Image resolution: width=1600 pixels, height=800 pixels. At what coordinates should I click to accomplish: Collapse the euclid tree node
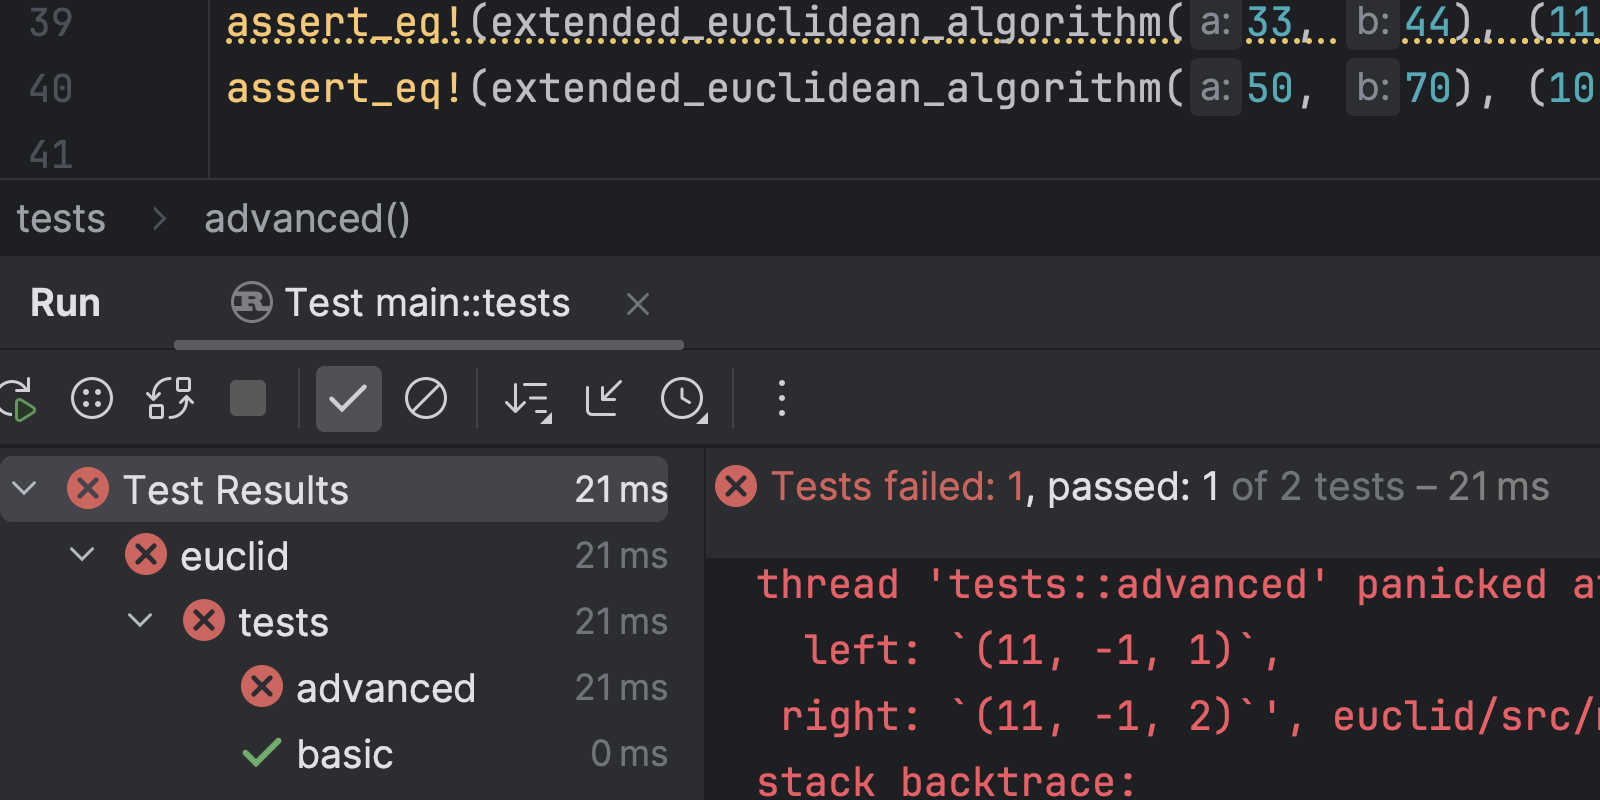[83, 555]
